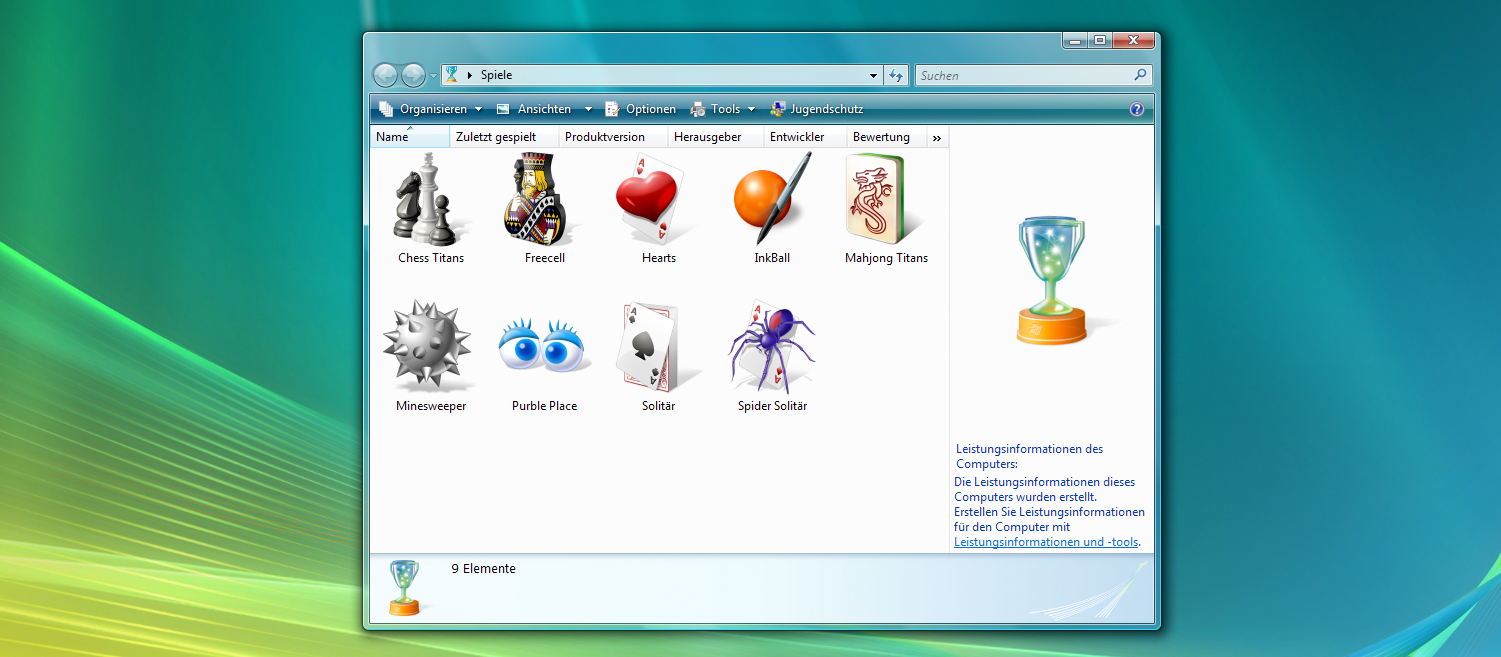Viewport: 1501px width, 657px height.
Task: Sort by Entwickler column header
Action: pyautogui.click(x=805, y=137)
